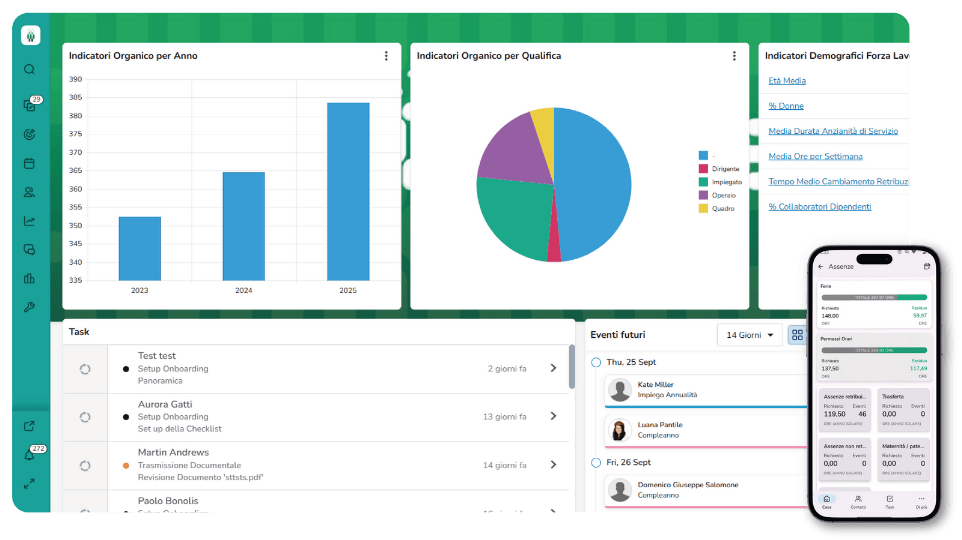Click the Task list vertical scrollbar
962x540 pixels.
pyautogui.click(x=571, y=367)
